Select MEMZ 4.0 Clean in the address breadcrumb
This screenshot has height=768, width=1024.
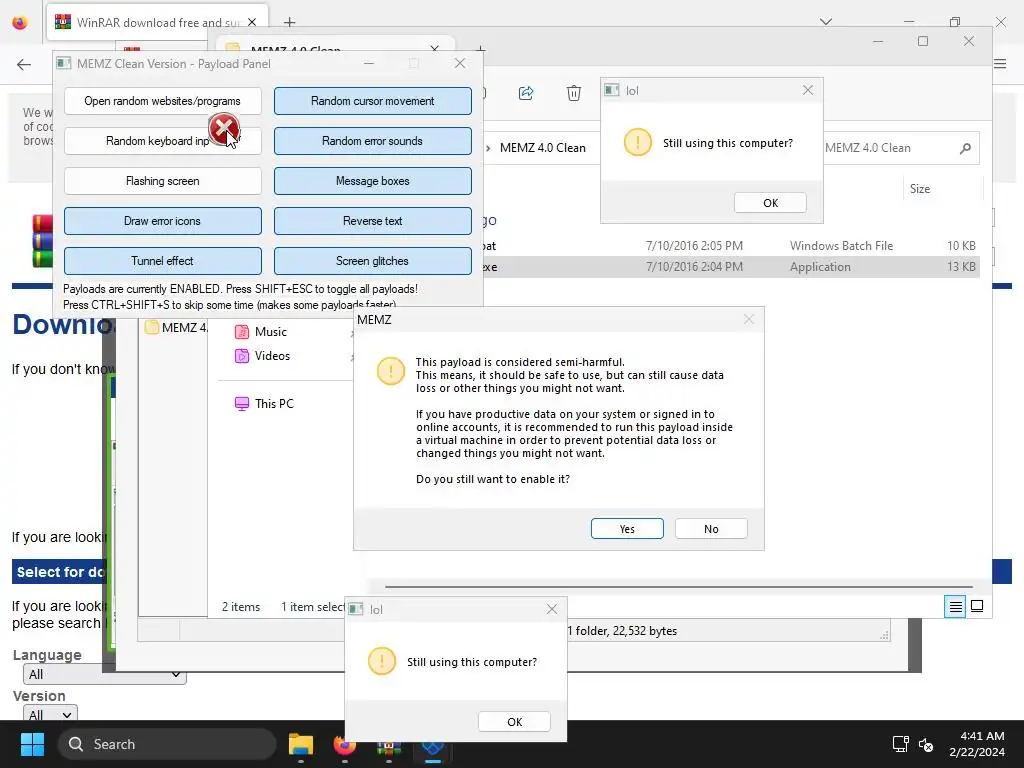click(x=543, y=148)
